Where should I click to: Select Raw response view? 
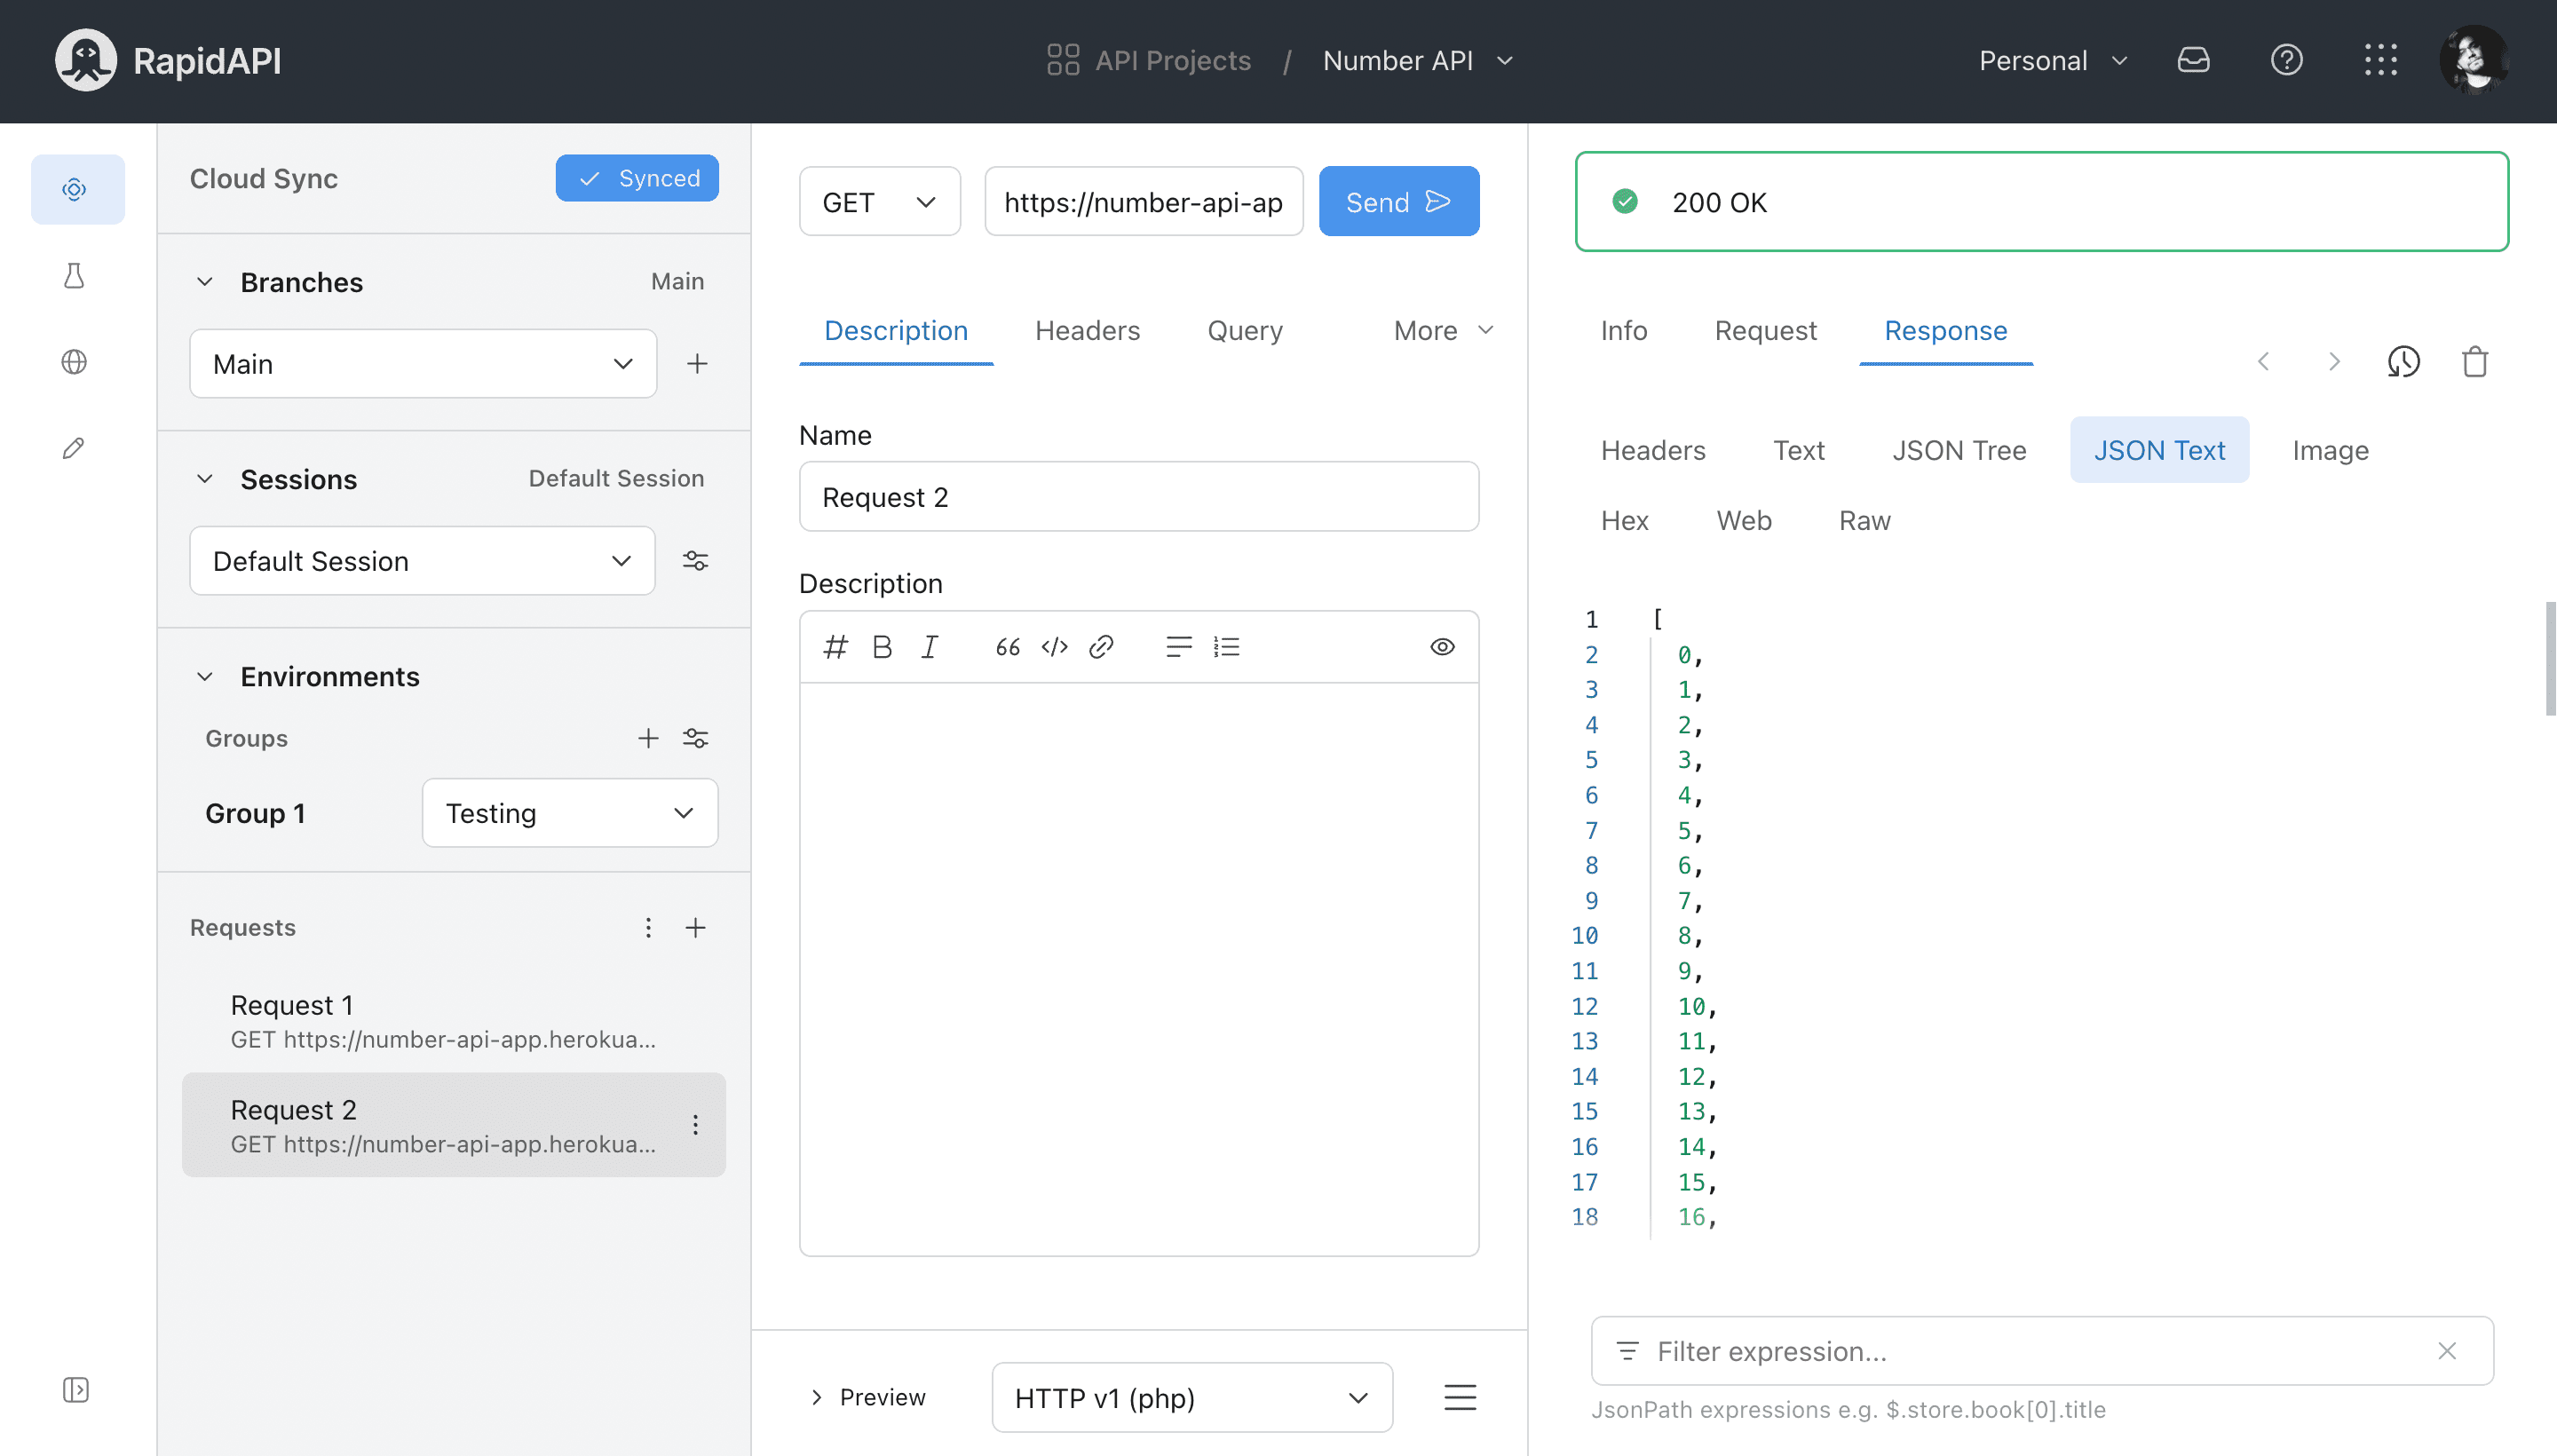(1864, 521)
